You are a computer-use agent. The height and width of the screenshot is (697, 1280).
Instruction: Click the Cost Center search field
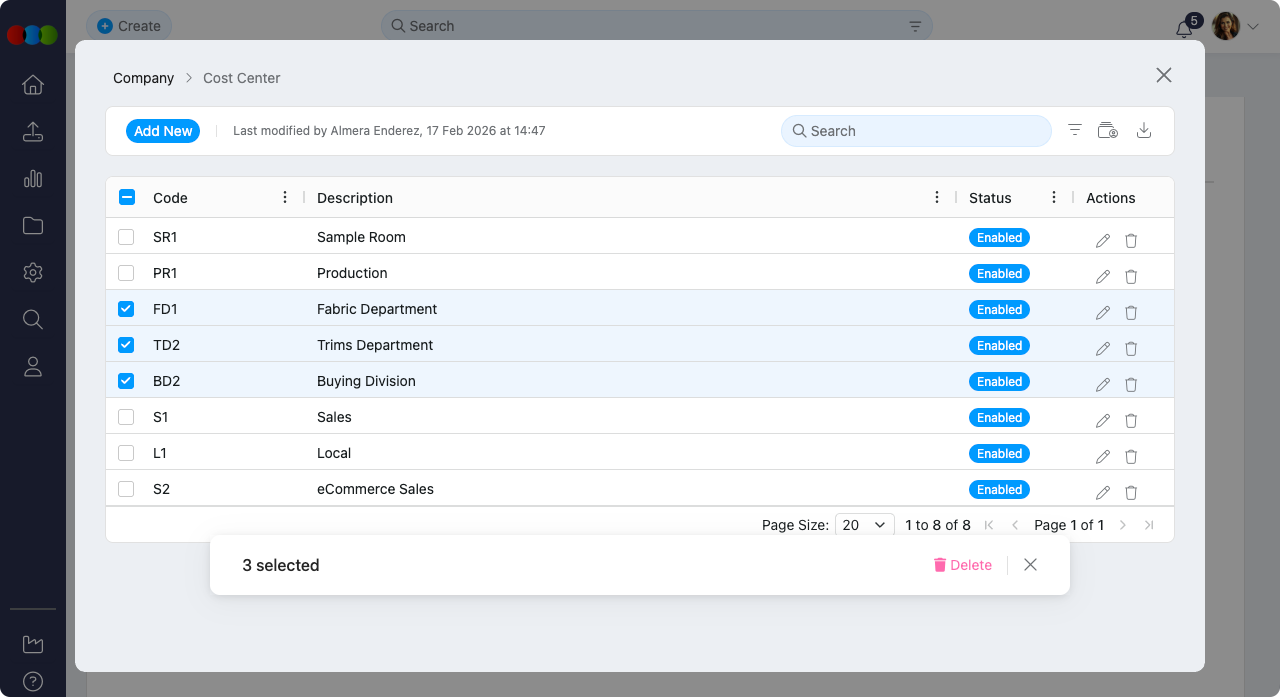click(x=915, y=131)
